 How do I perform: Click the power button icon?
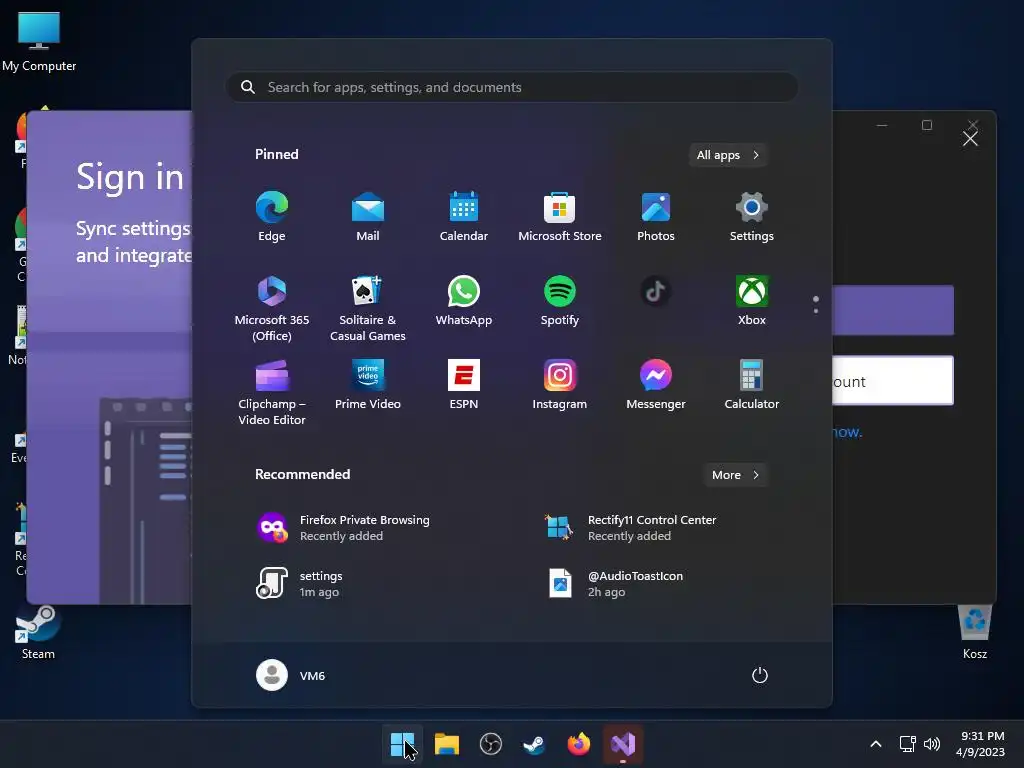[760, 675]
